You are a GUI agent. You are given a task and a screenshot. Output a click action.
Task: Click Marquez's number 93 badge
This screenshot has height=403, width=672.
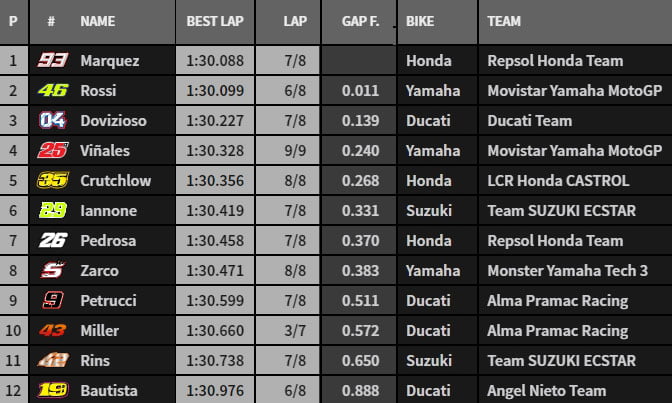tap(51, 60)
